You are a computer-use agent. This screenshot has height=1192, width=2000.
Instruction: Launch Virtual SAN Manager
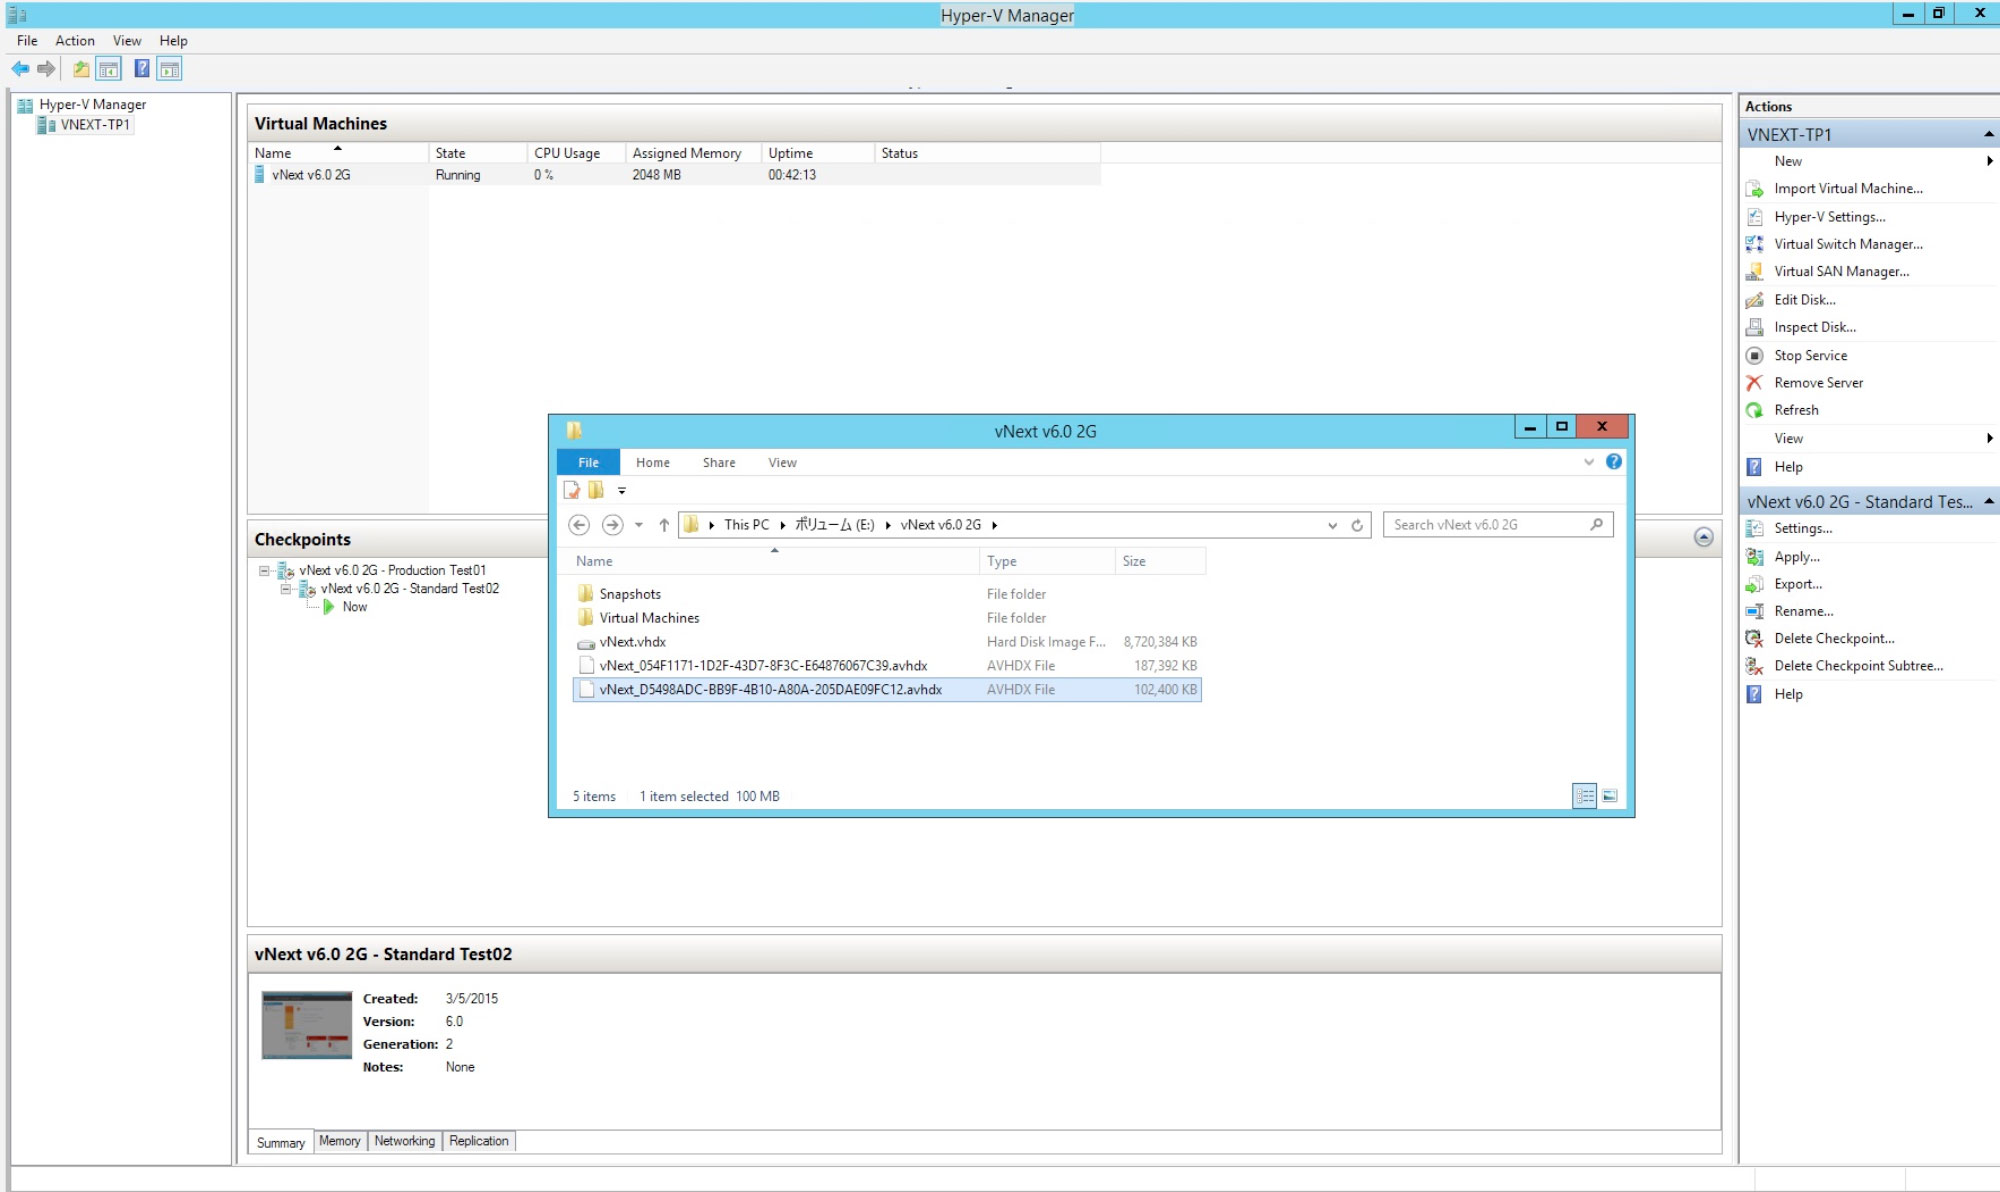1841,271
